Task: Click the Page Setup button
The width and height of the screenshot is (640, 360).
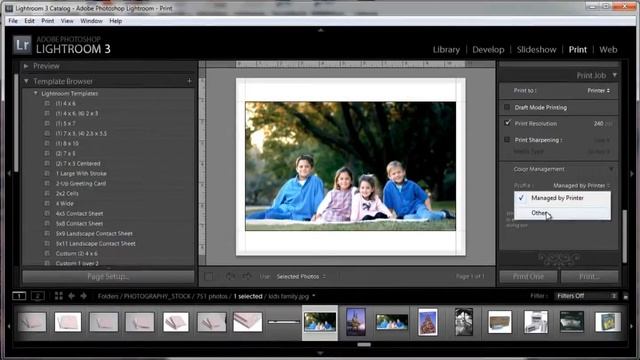Action: pyautogui.click(x=108, y=276)
